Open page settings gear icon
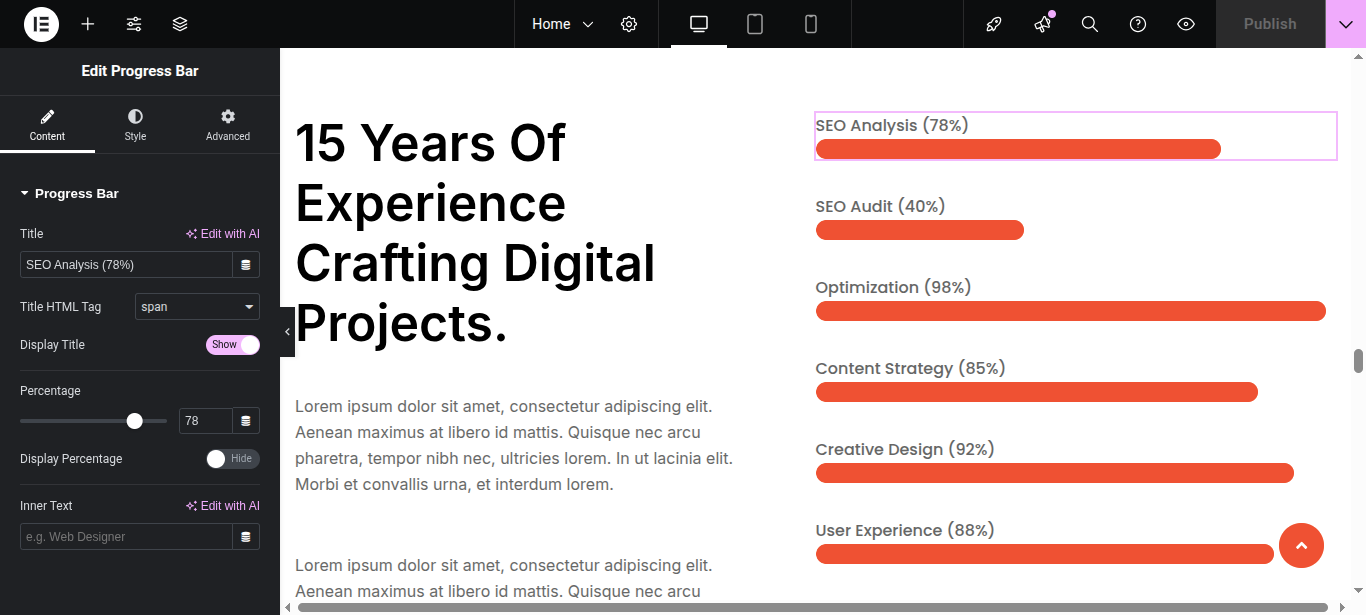Screen dimensions: 1366x615 click(x=629, y=24)
